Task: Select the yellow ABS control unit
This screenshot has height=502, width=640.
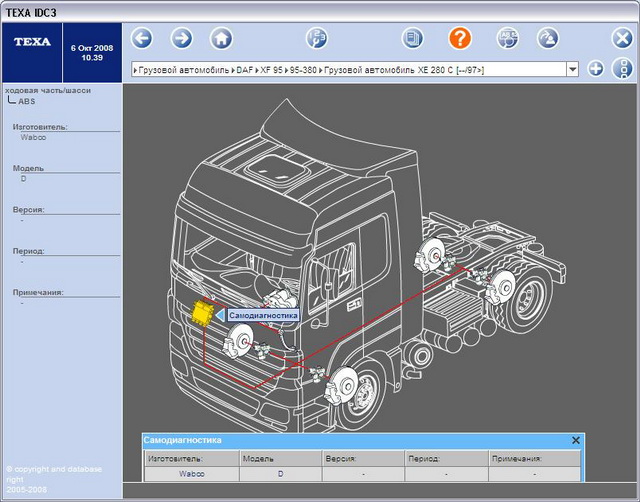Action: pyautogui.click(x=202, y=313)
